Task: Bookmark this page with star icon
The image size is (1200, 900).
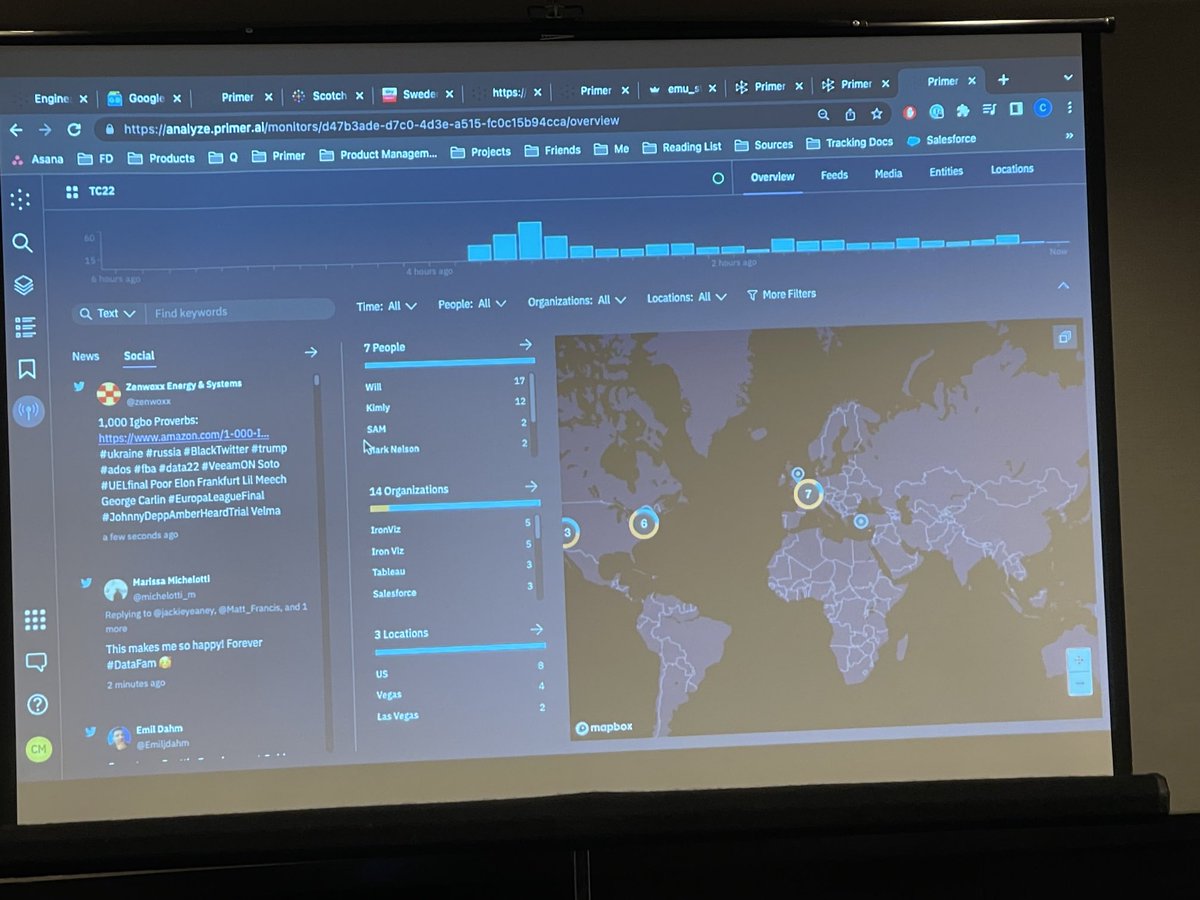Action: (x=877, y=114)
